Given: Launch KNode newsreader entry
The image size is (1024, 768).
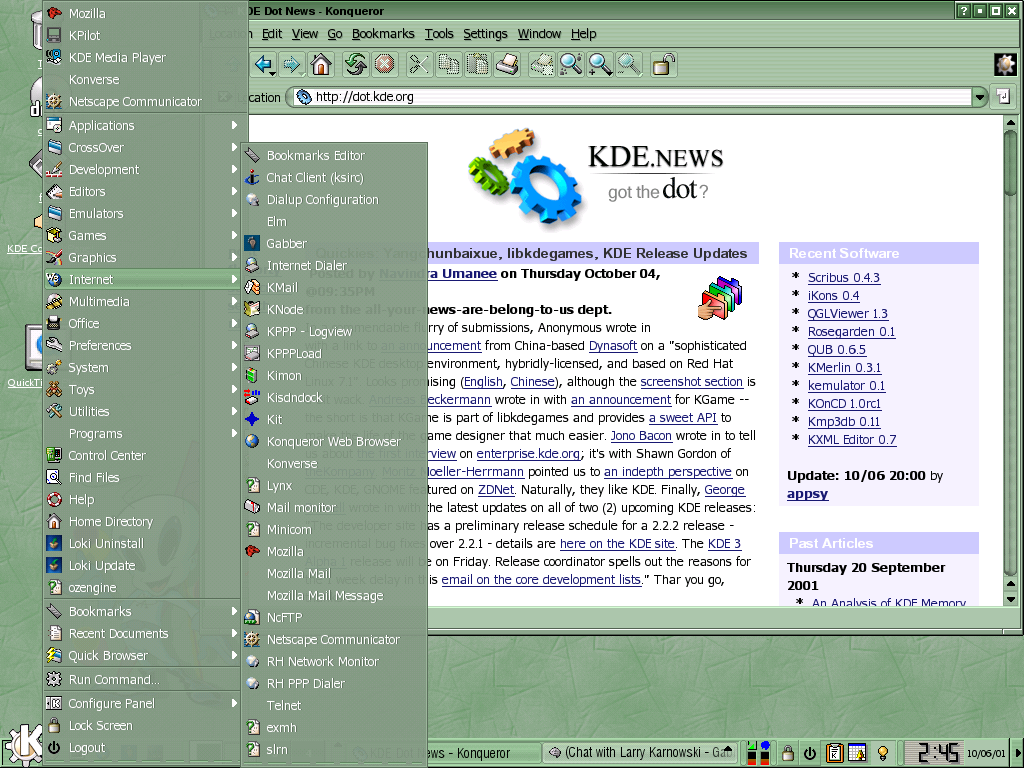Looking at the screenshot, I should pos(334,310).
